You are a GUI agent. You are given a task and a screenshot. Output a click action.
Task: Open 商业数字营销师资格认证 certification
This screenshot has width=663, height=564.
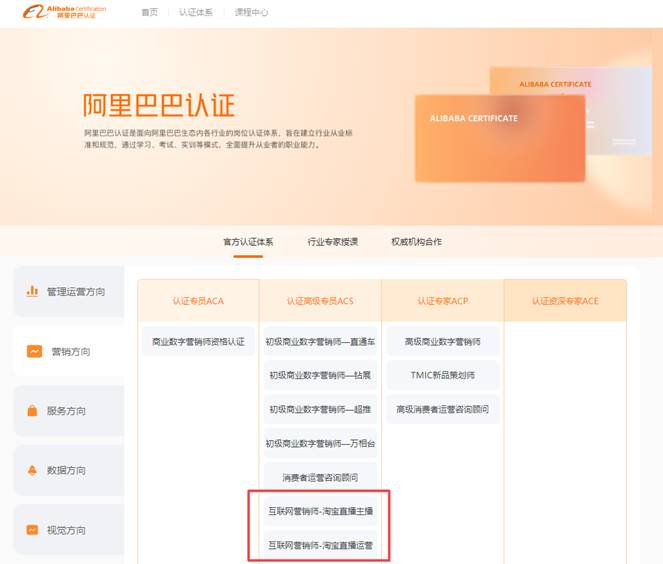198,341
